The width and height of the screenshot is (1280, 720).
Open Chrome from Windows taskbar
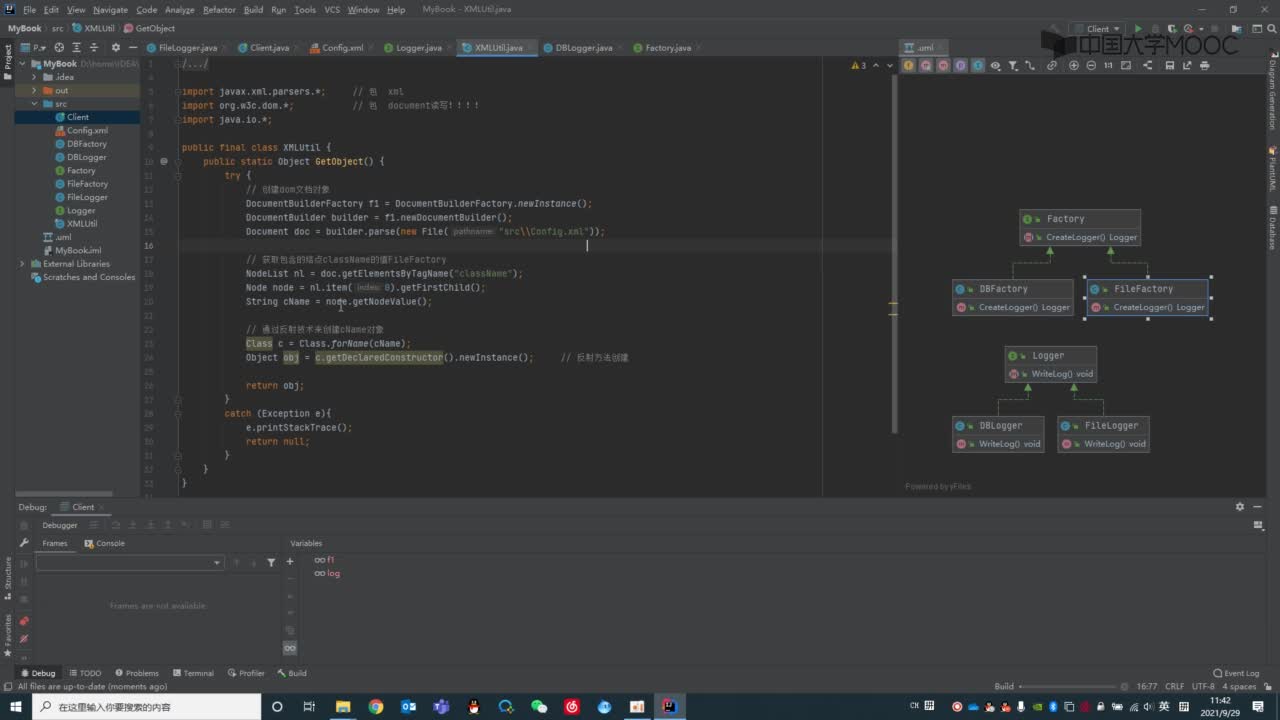375,707
